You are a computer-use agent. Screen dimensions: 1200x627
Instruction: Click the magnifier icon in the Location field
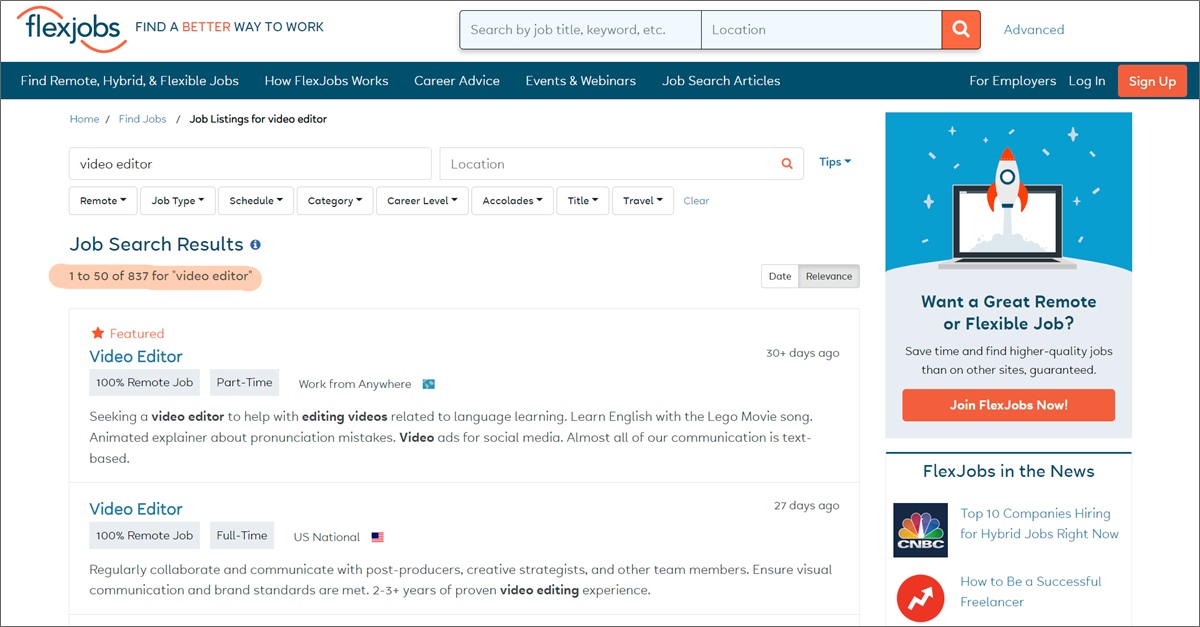pyautogui.click(x=787, y=164)
